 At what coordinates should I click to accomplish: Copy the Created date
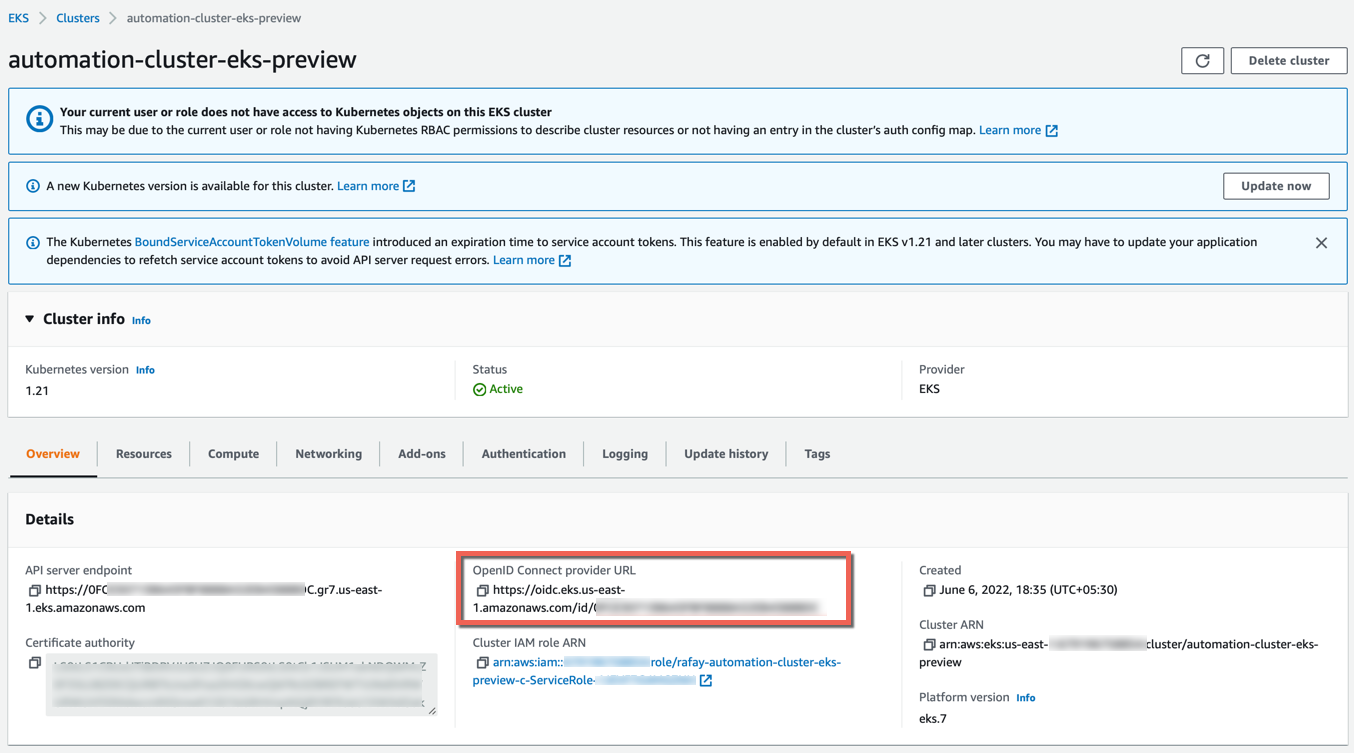pyautogui.click(x=928, y=591)
